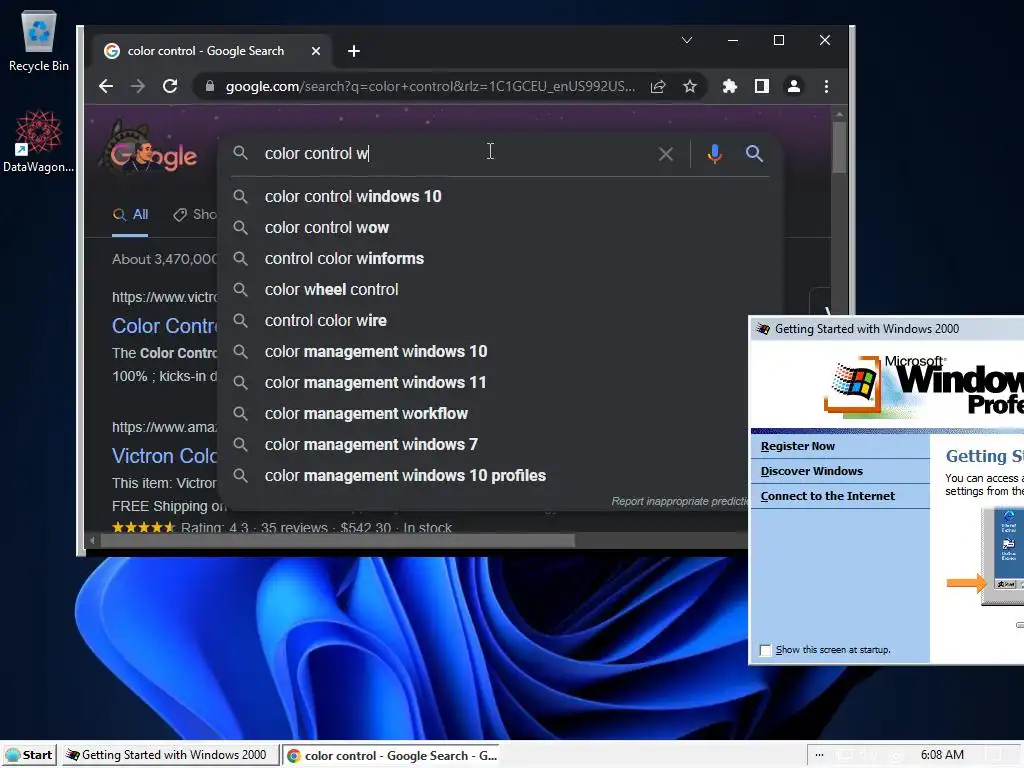Open the Recycle Bin desktop icon
Image resolution: width=1024 pixels, height=768 pixels.
[39, 41]
